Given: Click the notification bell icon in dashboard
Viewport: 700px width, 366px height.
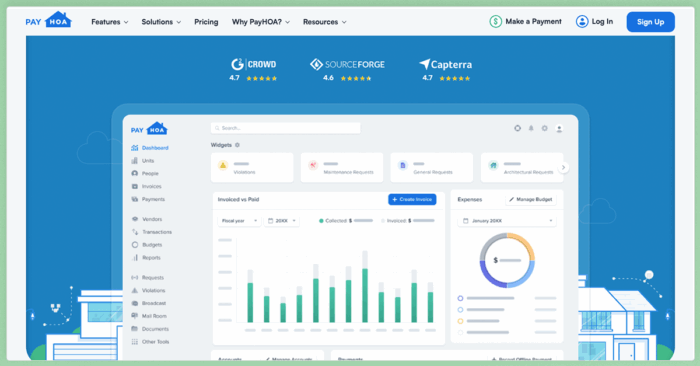Looking at the screenshot, I should click(531, 129).
